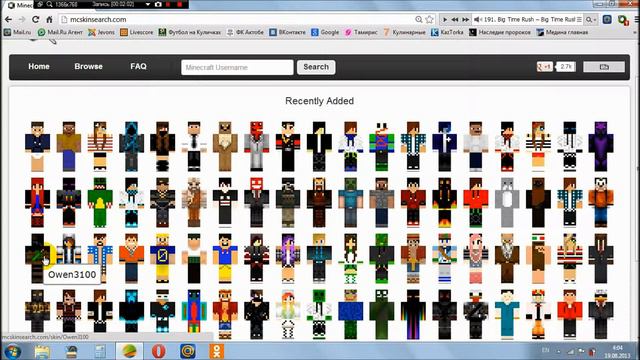
Task: Open the red-faced skin in gray suit
Action: (x=257, y=146)
